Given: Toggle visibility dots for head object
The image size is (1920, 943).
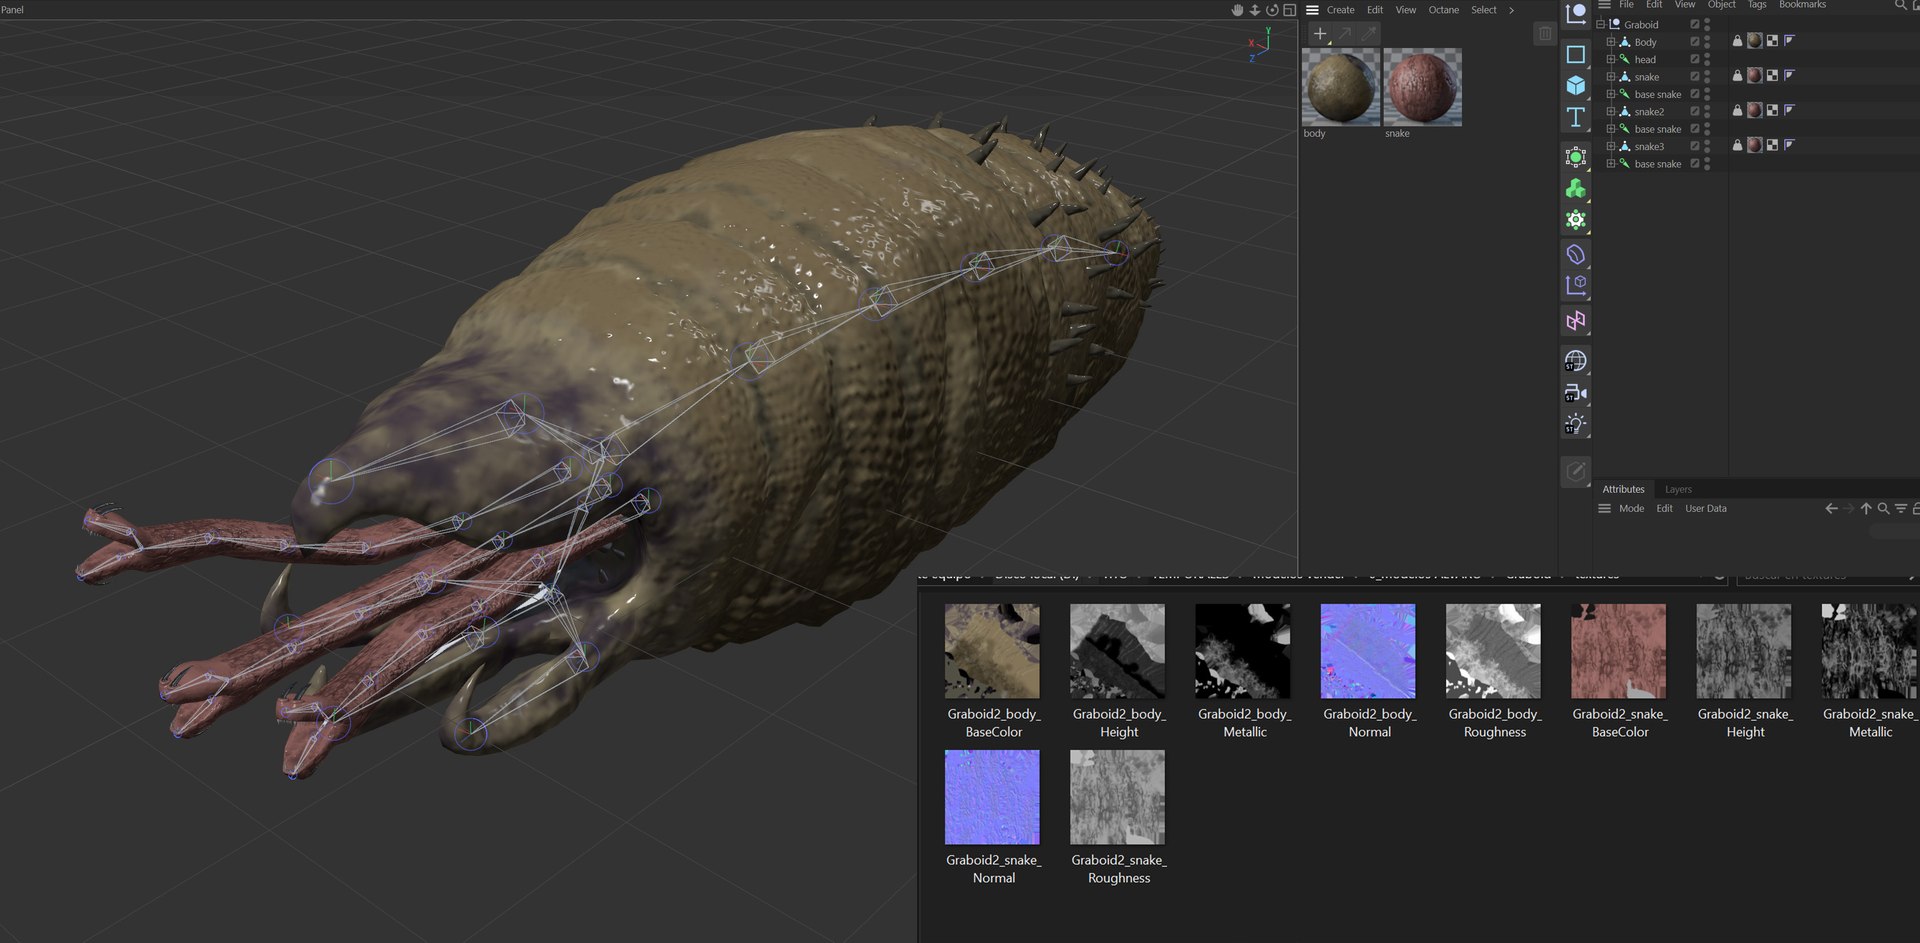Looking at the screenshot, I should pyautogui.click(x=1707, y=59).
